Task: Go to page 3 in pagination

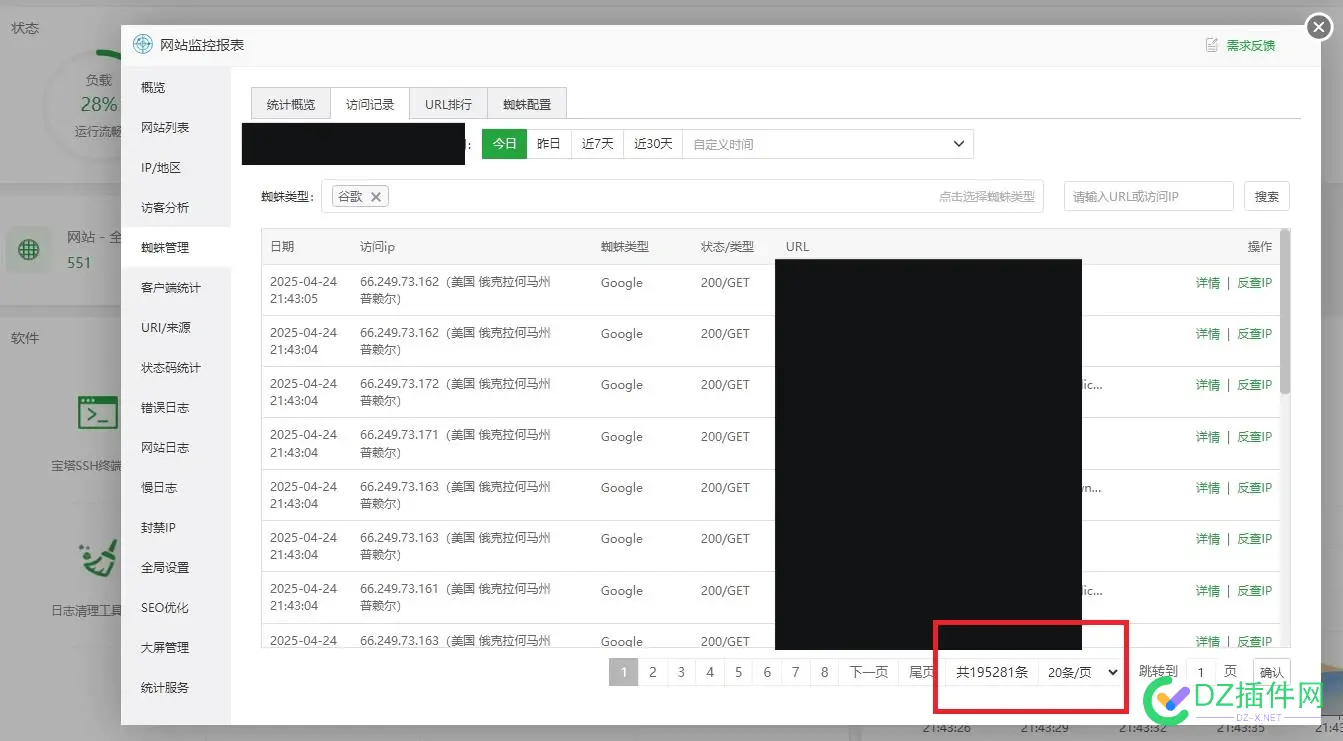Action: (681, 672)
